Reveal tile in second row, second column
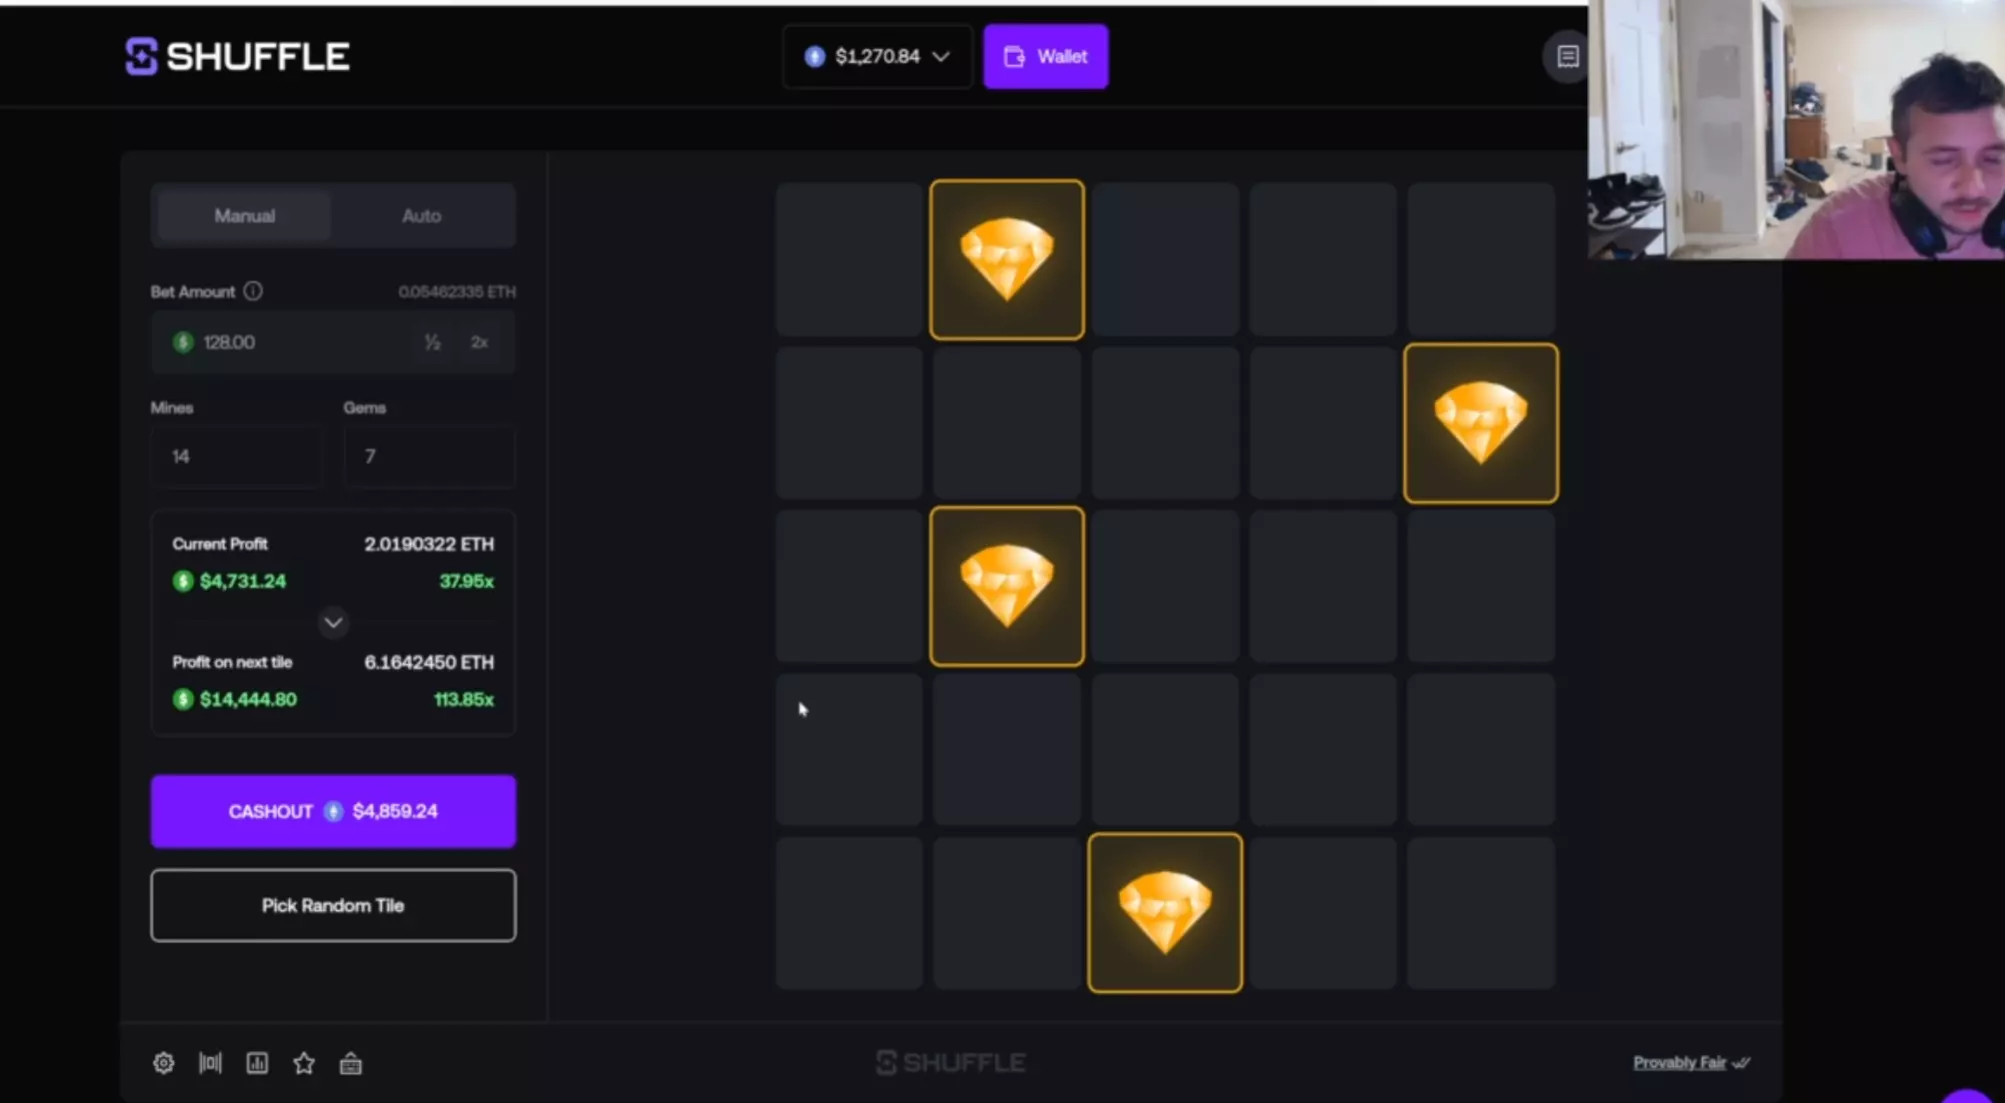This screenshot has width=2005, height=1103. (1007, 423)
